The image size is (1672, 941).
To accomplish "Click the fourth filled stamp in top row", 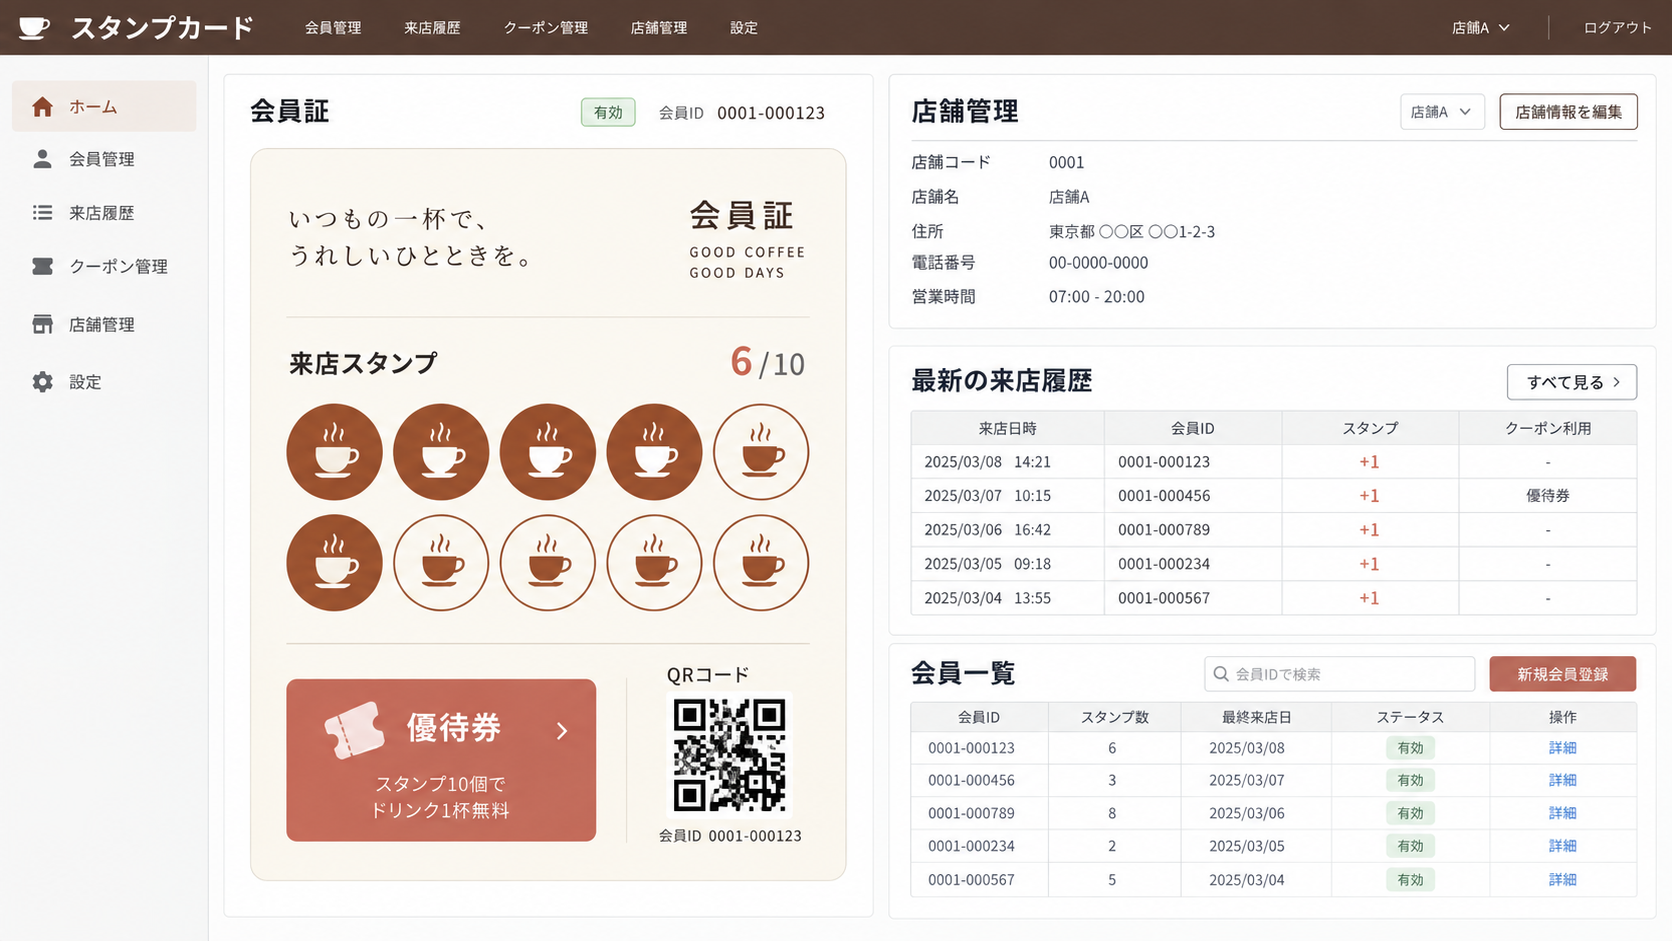I will [x=654, y=452].
